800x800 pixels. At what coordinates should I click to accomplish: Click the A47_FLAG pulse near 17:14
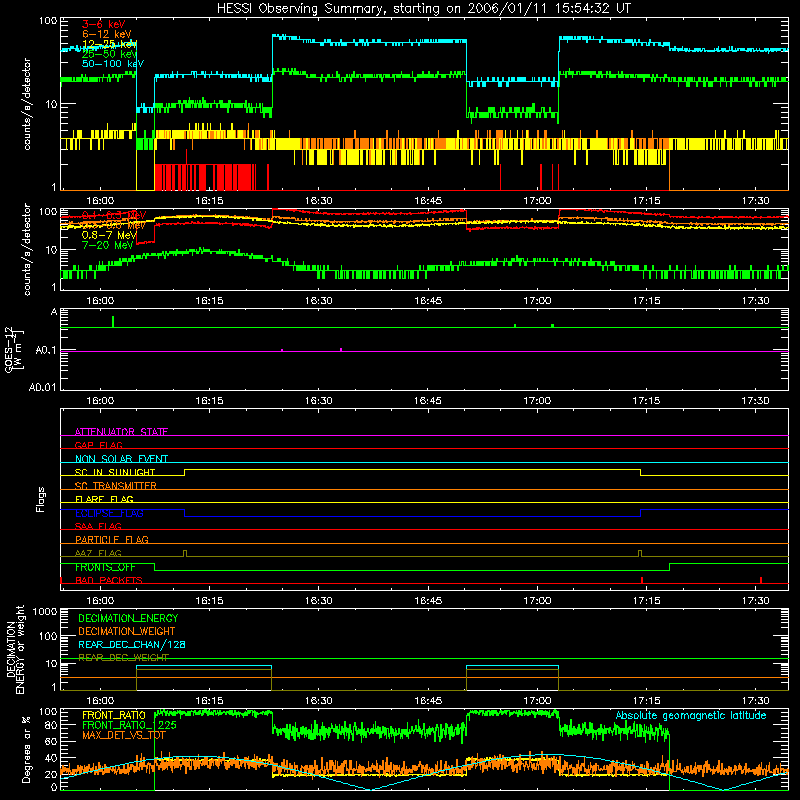click(x=640, y=554)
